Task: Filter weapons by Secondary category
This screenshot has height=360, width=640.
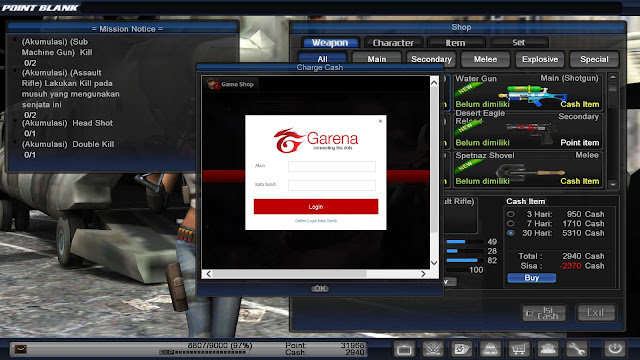Action: point(431,59)
